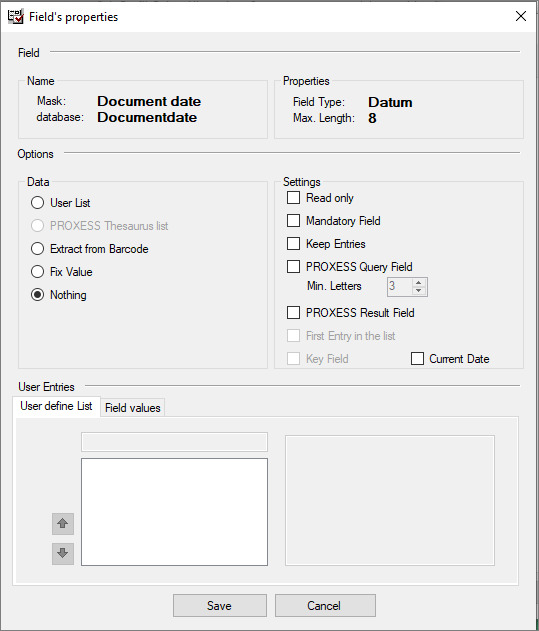Screen dimensions: 539x631
Task: Click the Field's properties title bar icon
Action: pyautogui.click(x=16, y=16)
